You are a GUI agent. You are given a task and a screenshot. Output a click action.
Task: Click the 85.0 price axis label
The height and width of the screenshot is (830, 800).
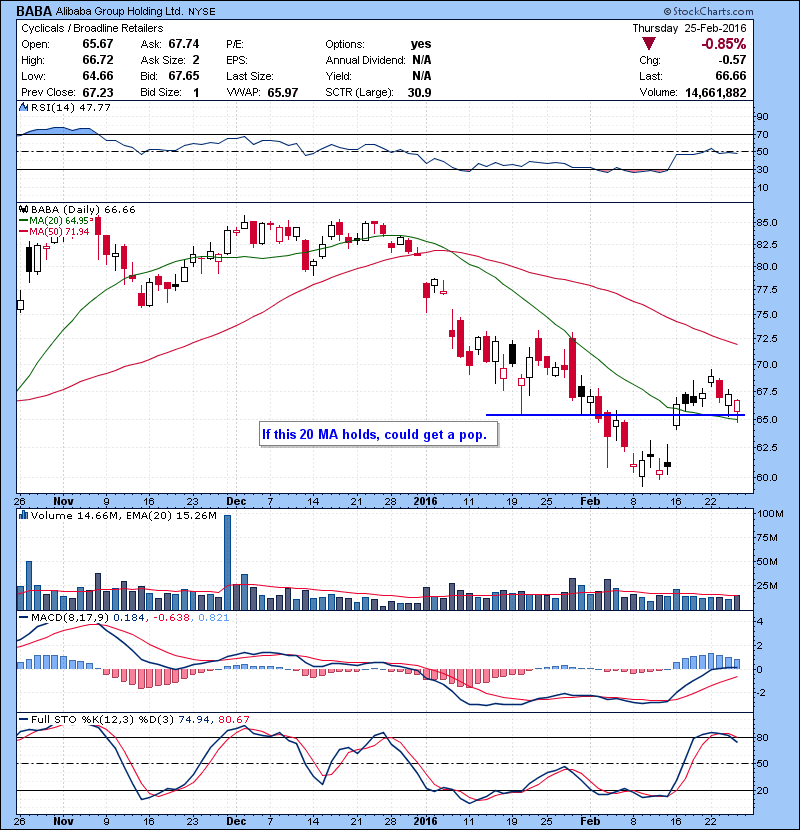(767, 222)
